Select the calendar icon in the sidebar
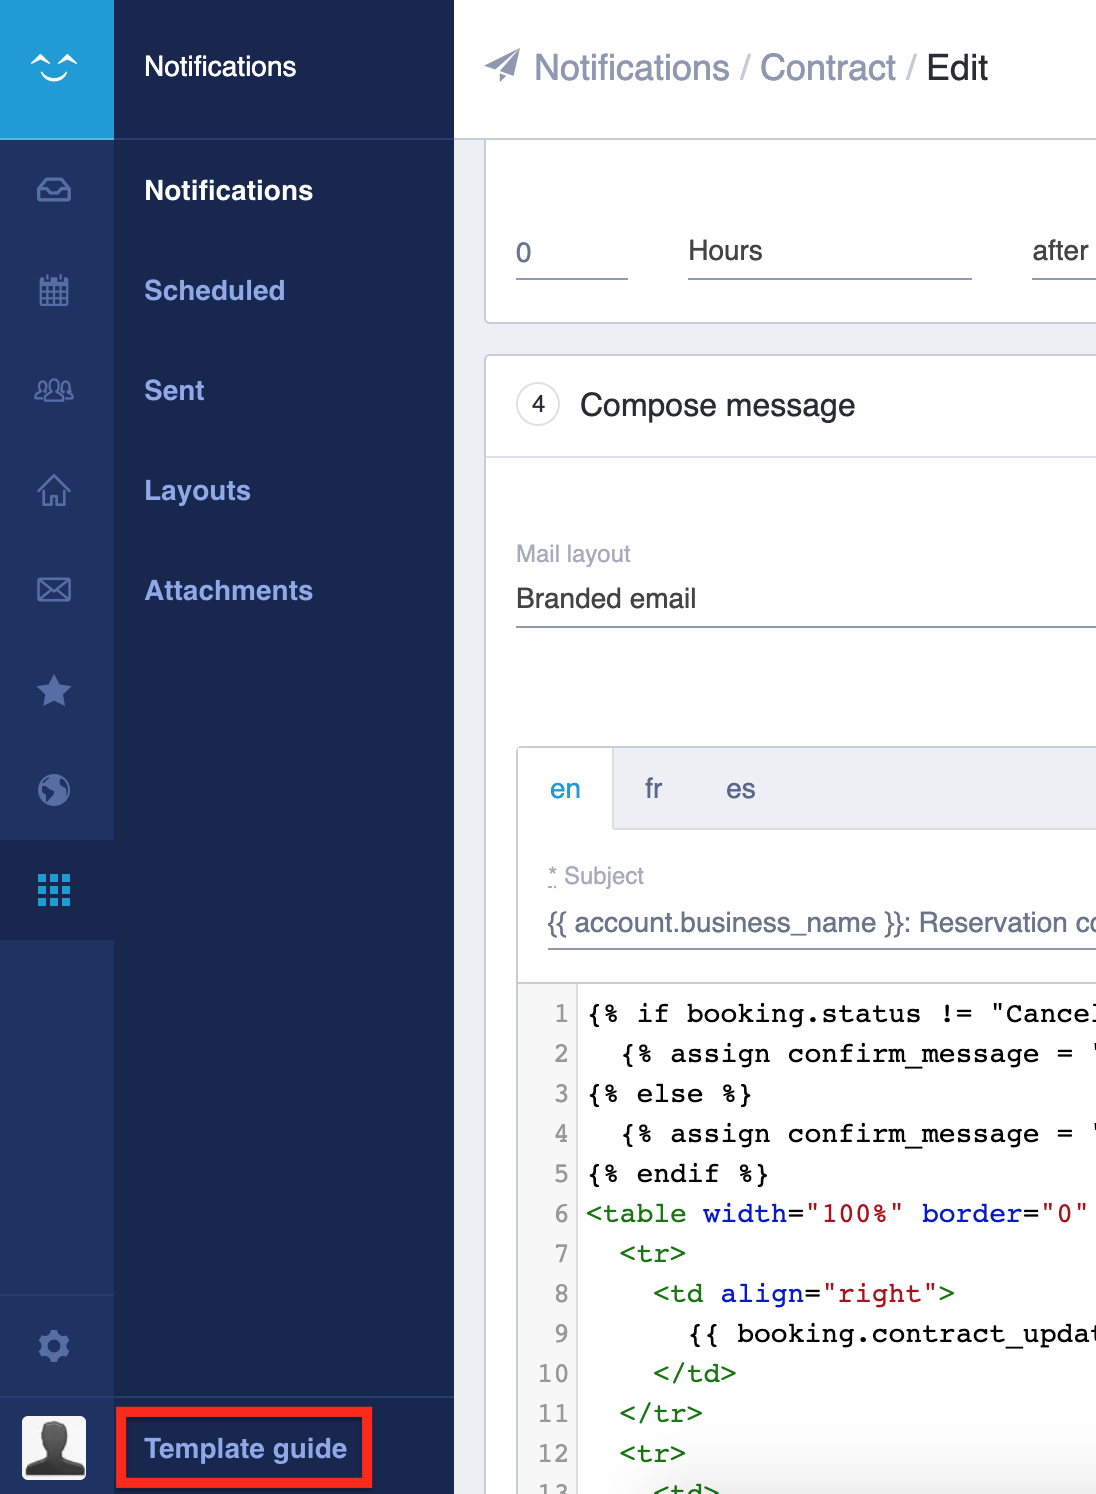This screenshot has width=1096, height=1494. [x=55, y=290]
